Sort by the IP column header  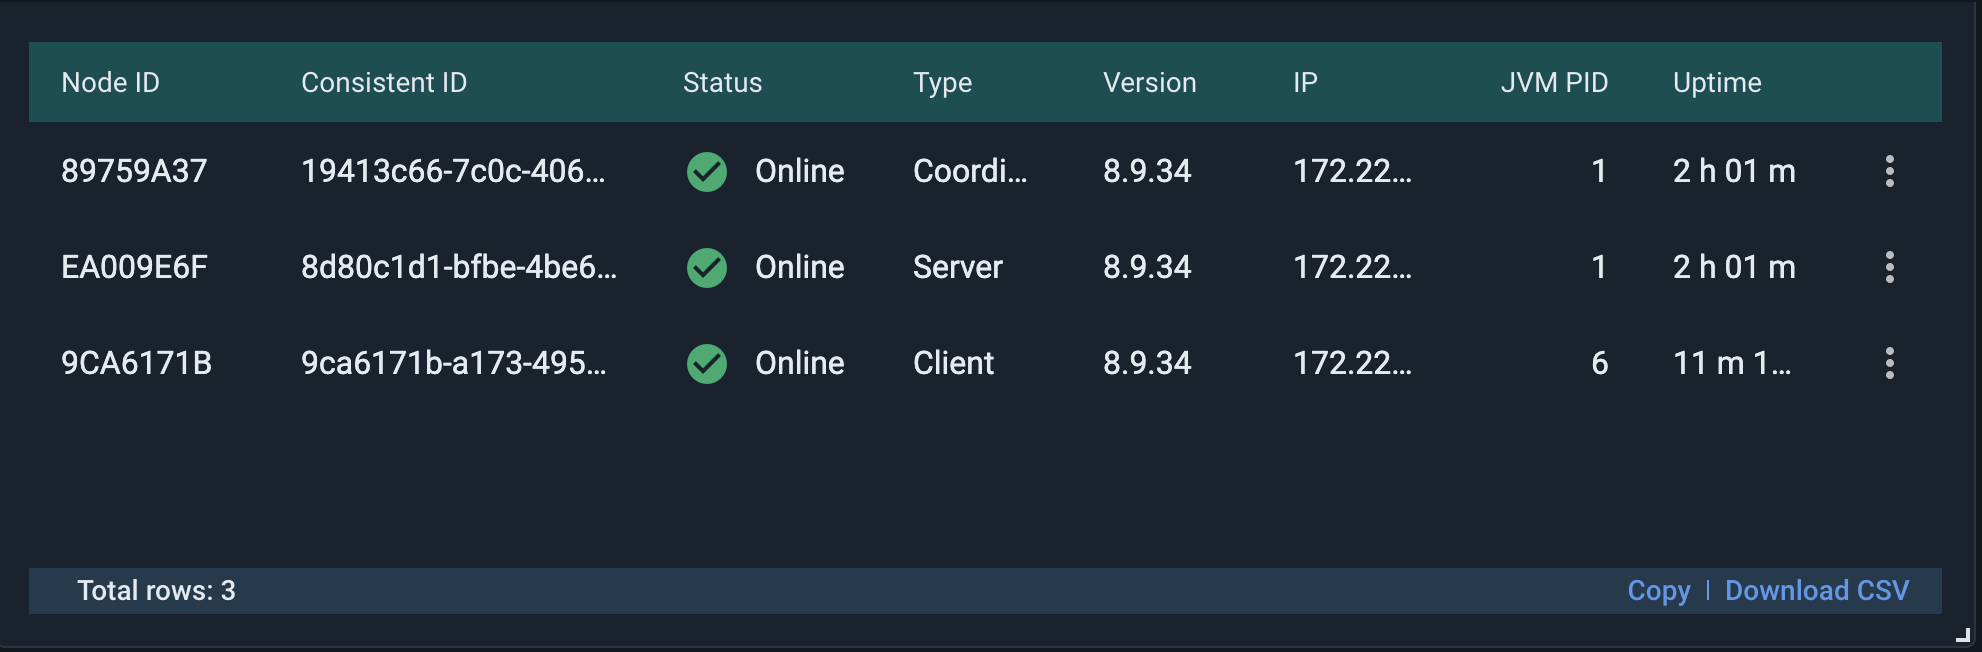point(1305,83)
